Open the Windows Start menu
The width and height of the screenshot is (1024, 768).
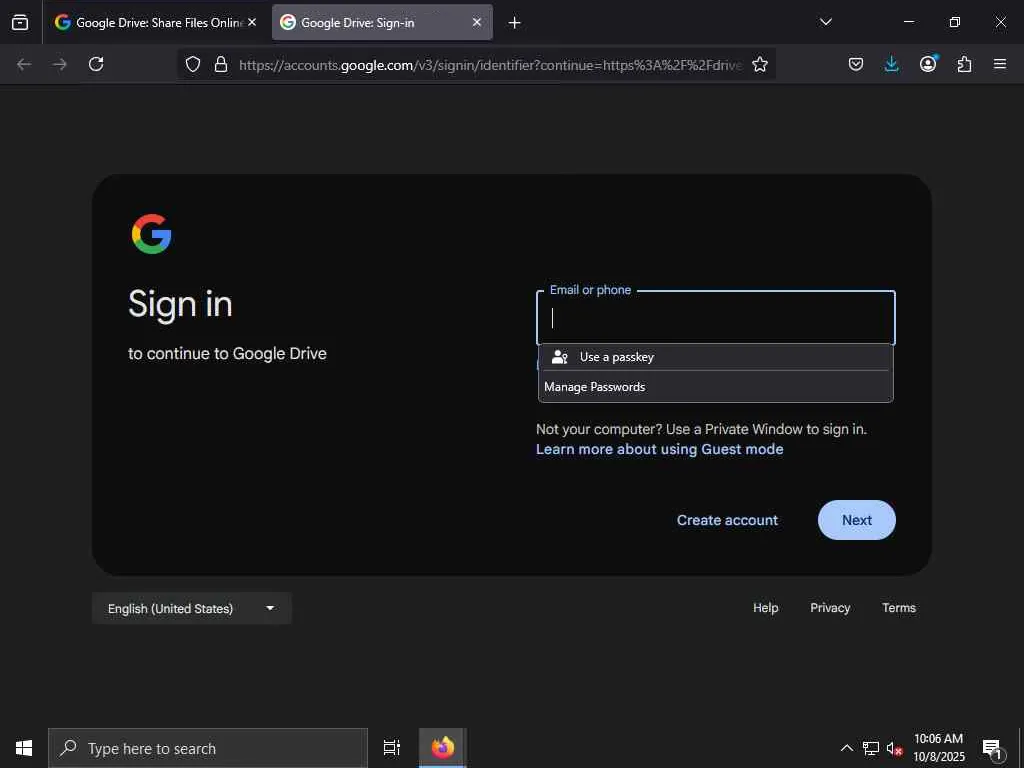pos(24,748)
